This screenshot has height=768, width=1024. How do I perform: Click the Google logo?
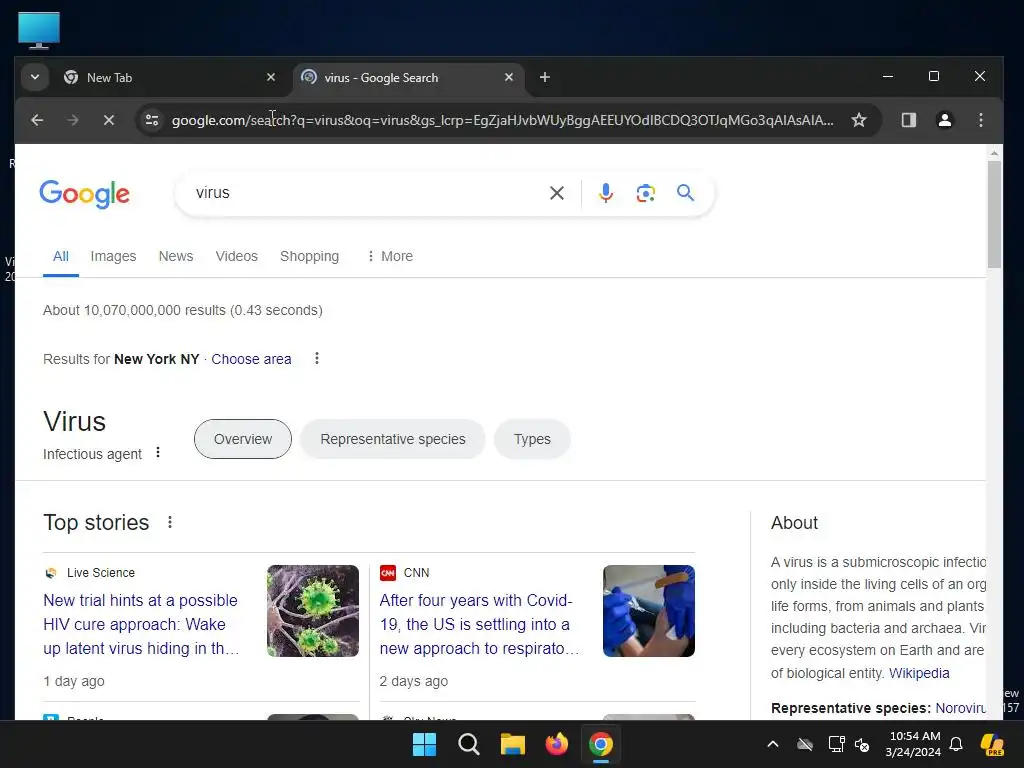pos(84,194)
